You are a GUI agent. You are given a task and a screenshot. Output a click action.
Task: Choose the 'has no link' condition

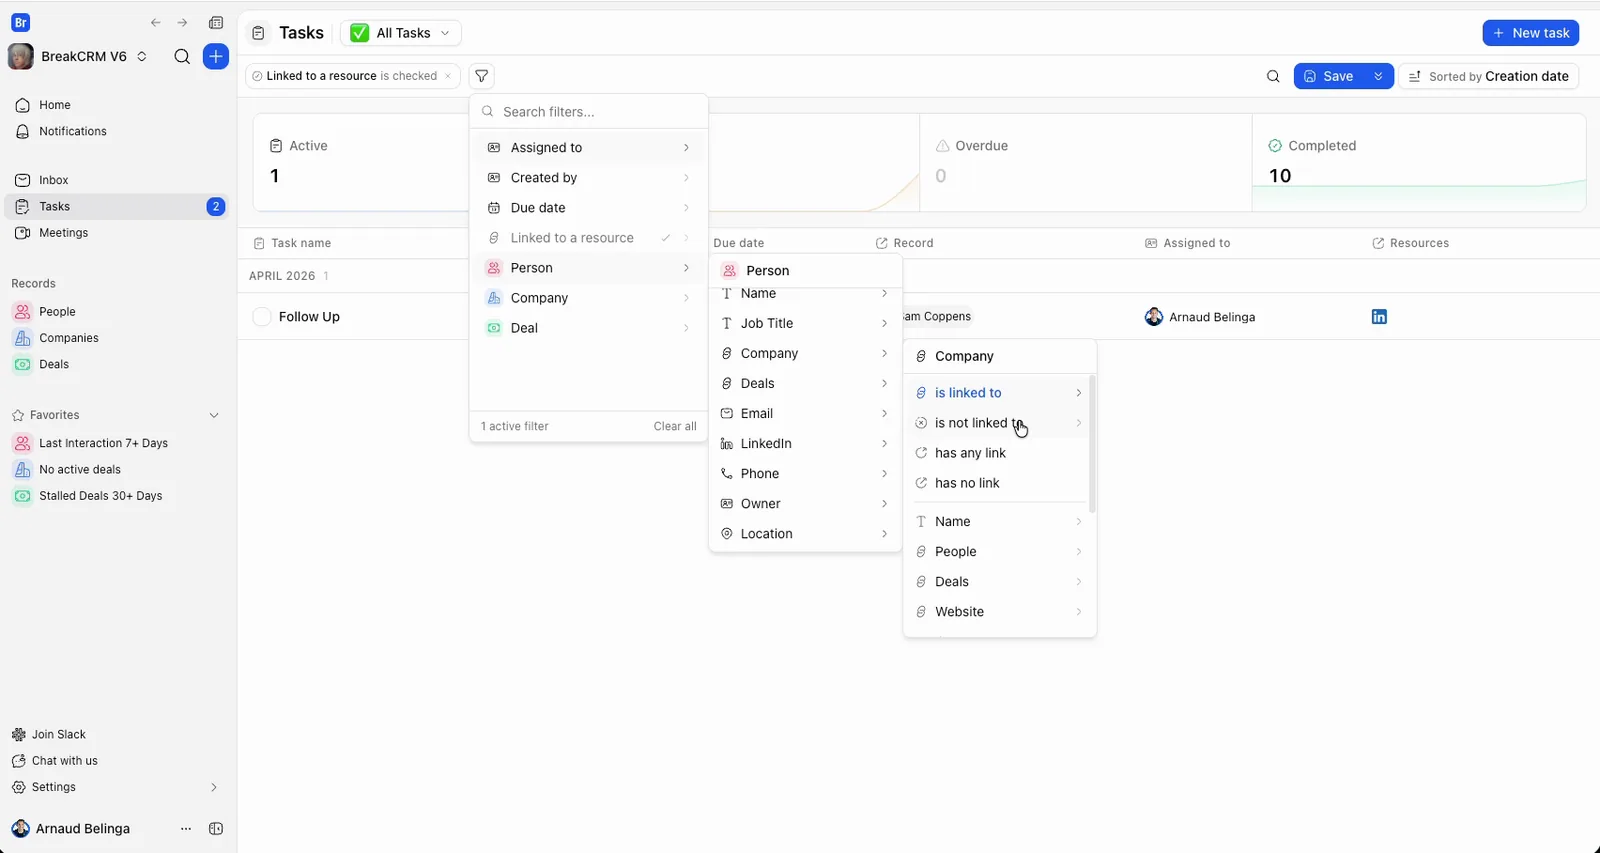(x=999, y=483)
